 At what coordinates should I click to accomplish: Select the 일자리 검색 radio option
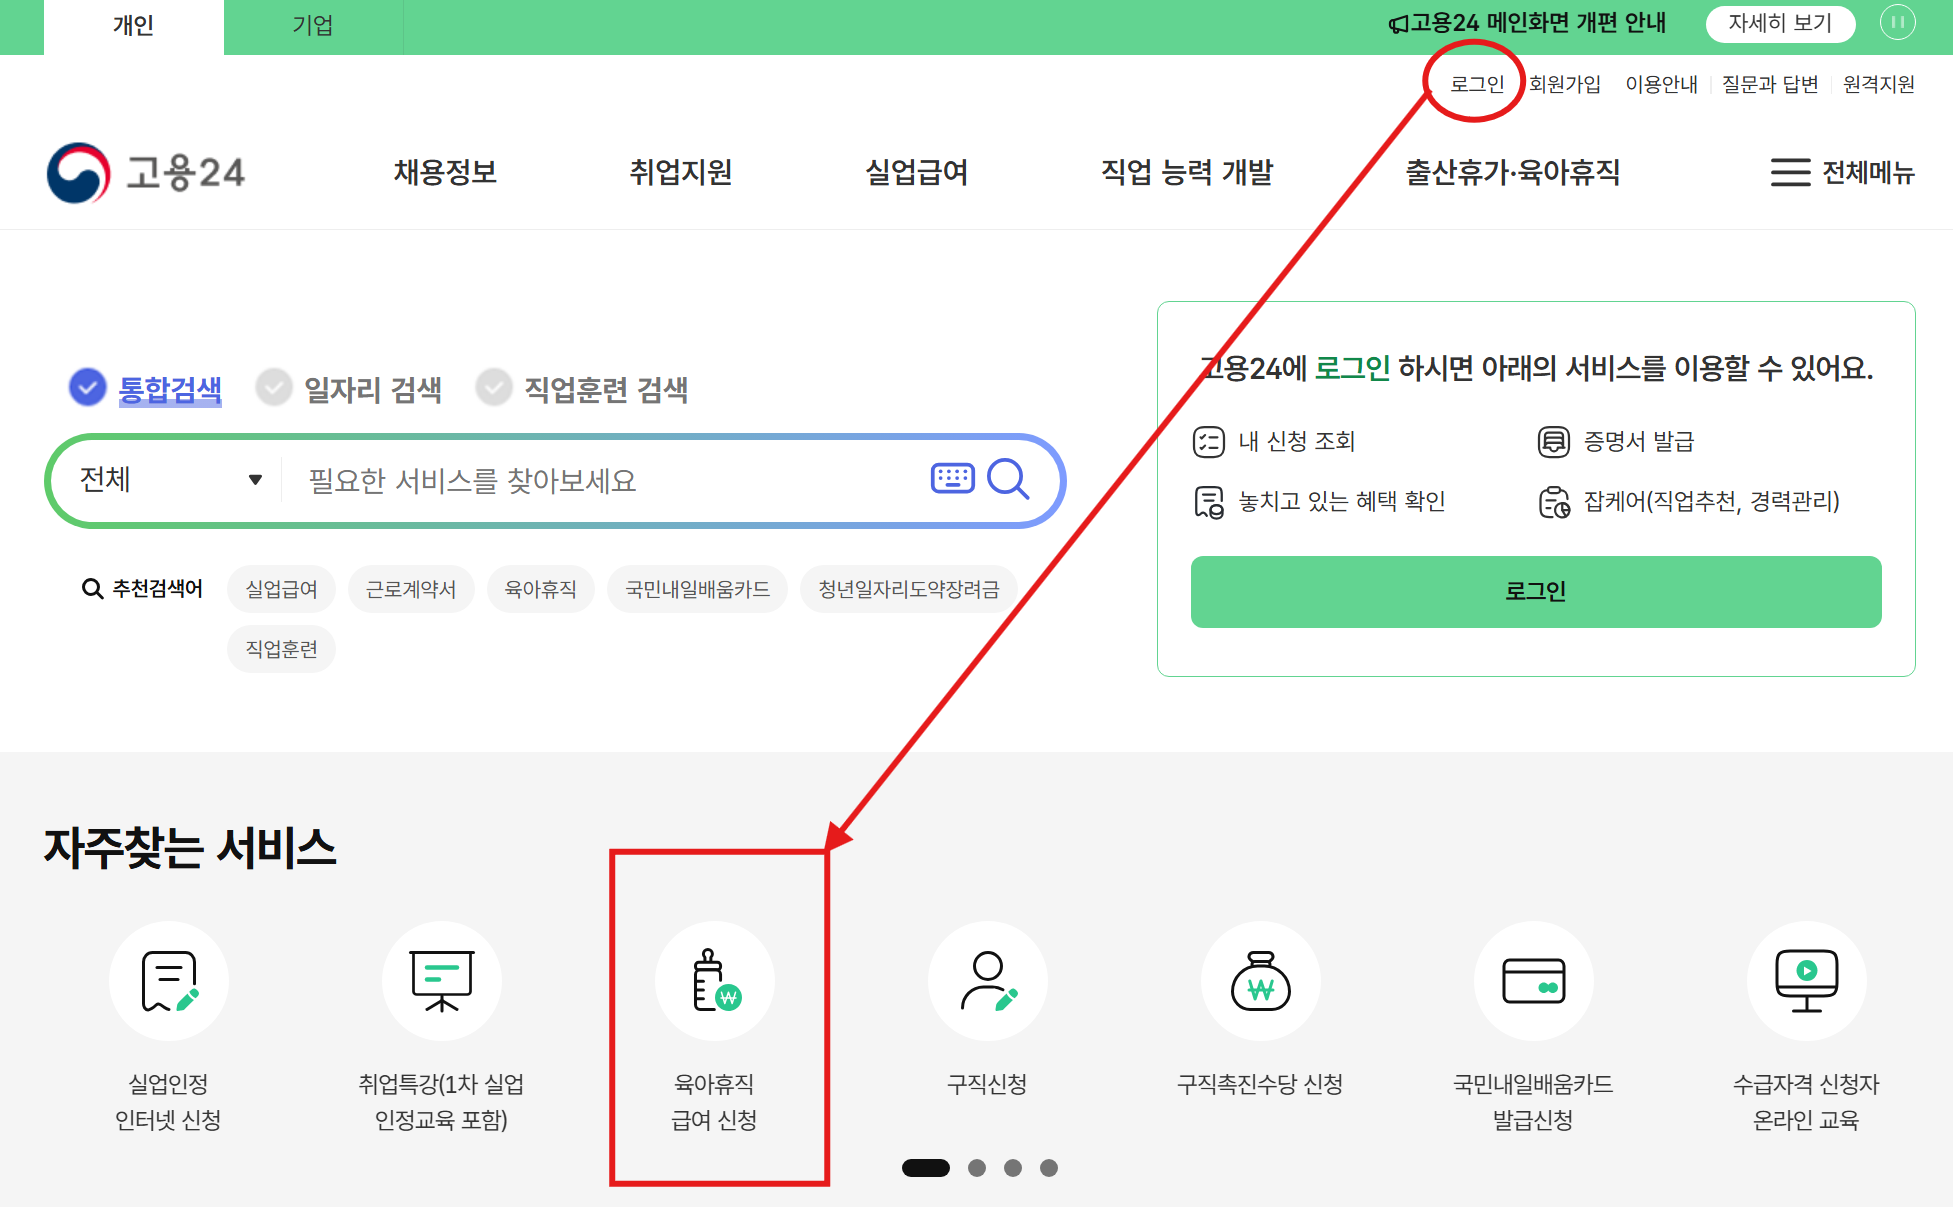tap(274, 387)
